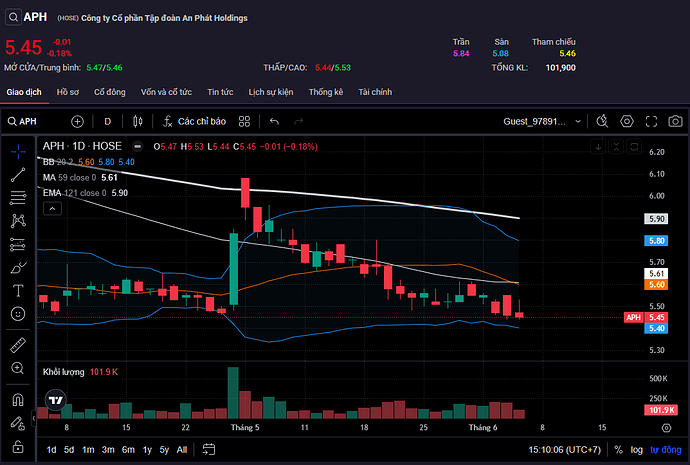Set range to 5d

point(69,450)
